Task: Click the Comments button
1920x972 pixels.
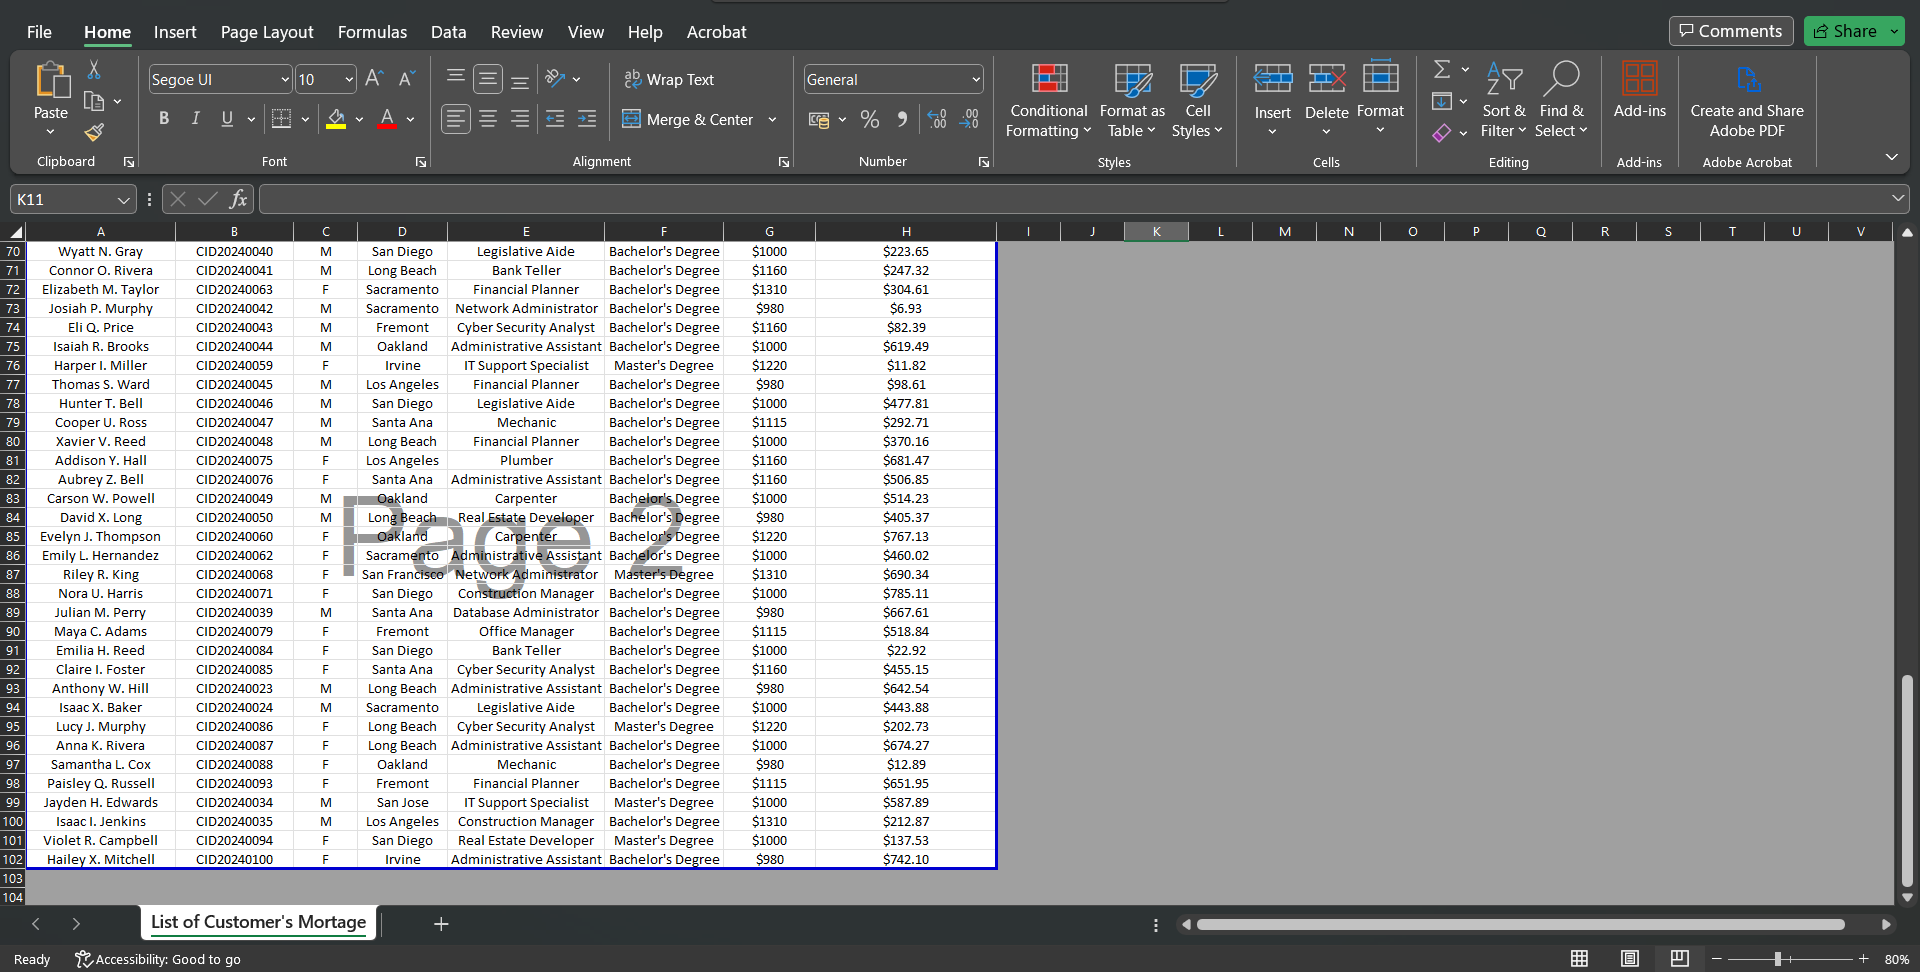Action: pyautogui.click(x=1731, y=31)
